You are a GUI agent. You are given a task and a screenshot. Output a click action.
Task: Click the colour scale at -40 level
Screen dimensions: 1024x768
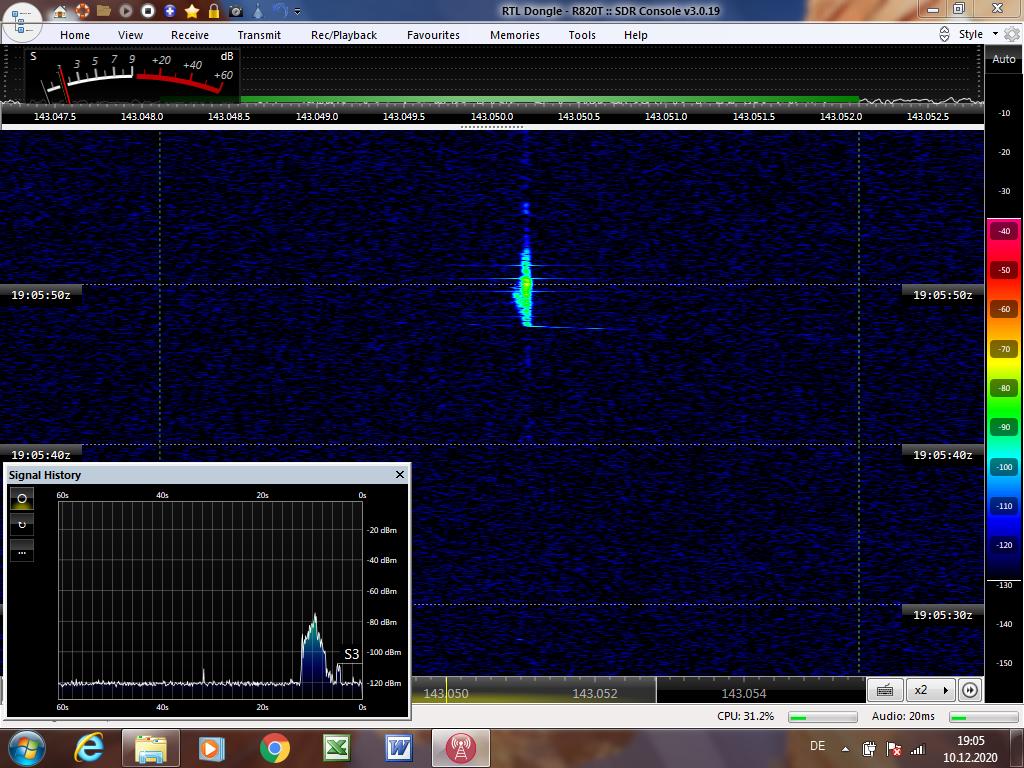click(1004, 231)
